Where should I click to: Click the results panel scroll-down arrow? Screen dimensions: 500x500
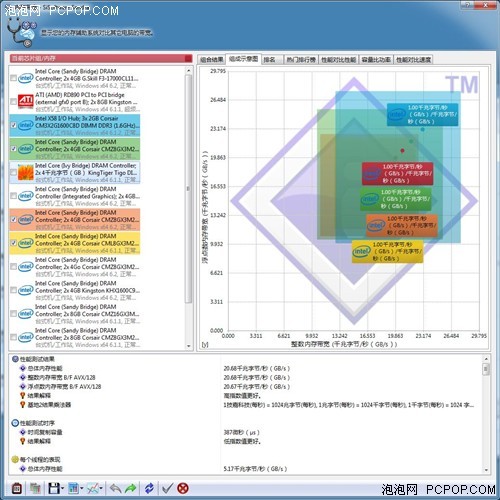coord(486,470)
